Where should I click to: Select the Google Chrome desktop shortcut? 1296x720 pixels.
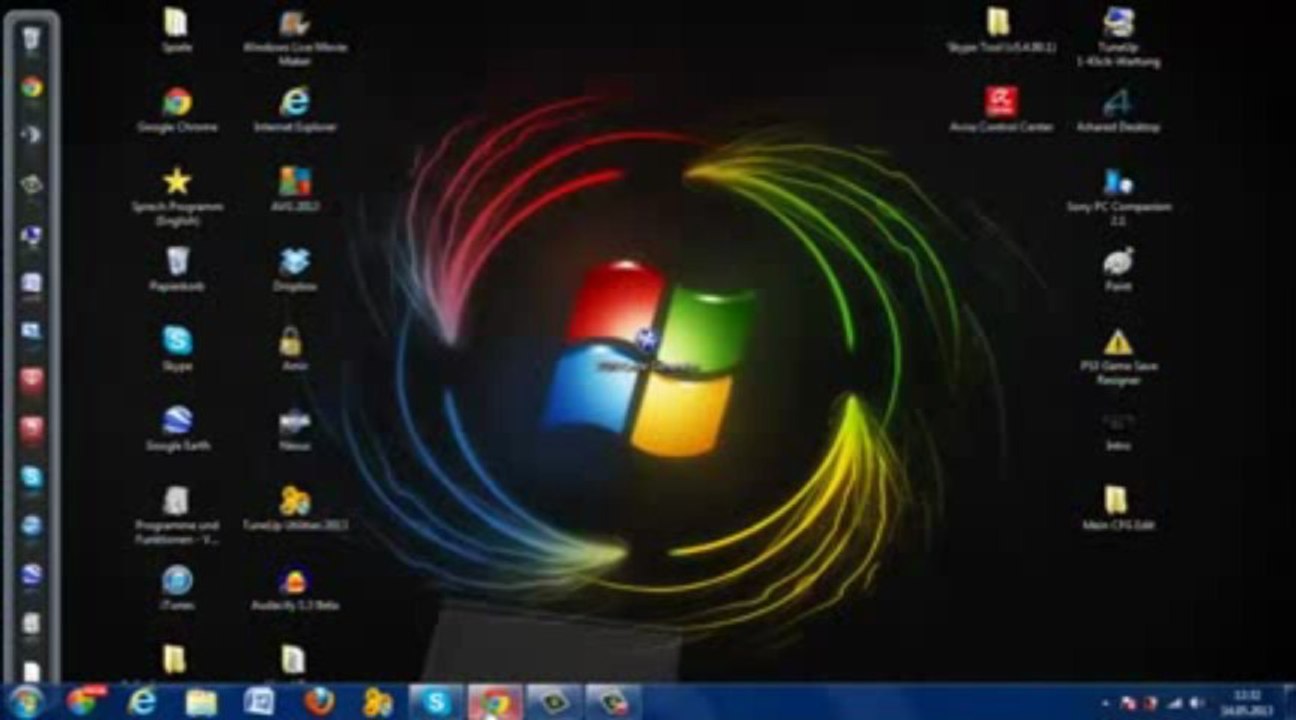coord(177,108)
